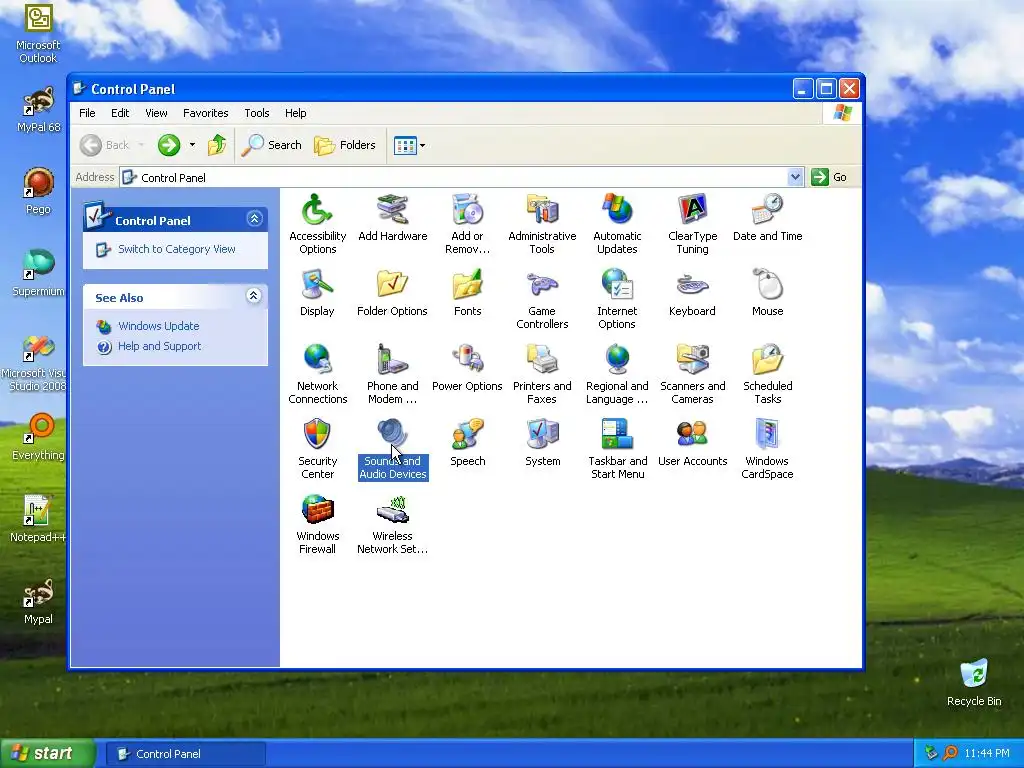The image size is (1024, 768).
Task: Click the Start button
Action: pos(47,754)
